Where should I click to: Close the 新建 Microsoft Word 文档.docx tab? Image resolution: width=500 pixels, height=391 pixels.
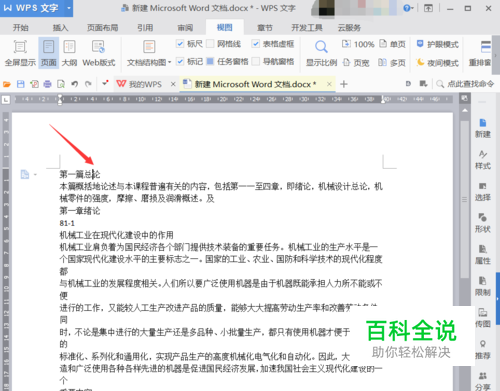[329, 84]
